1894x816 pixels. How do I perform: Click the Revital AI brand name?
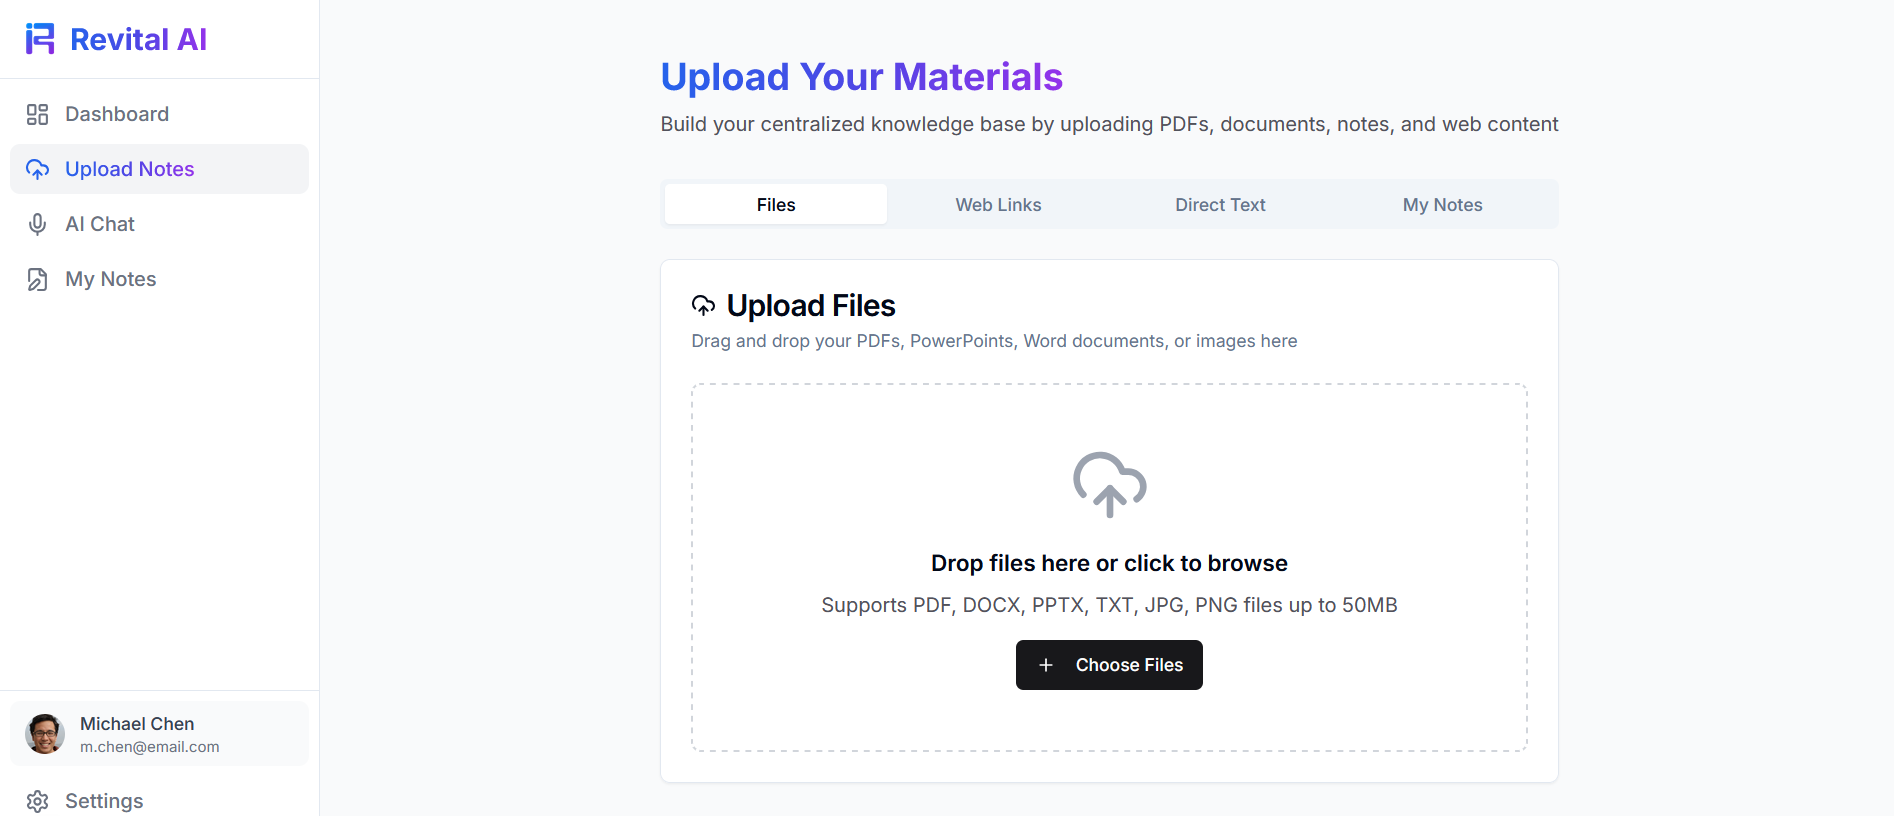[x=138, y=39]
